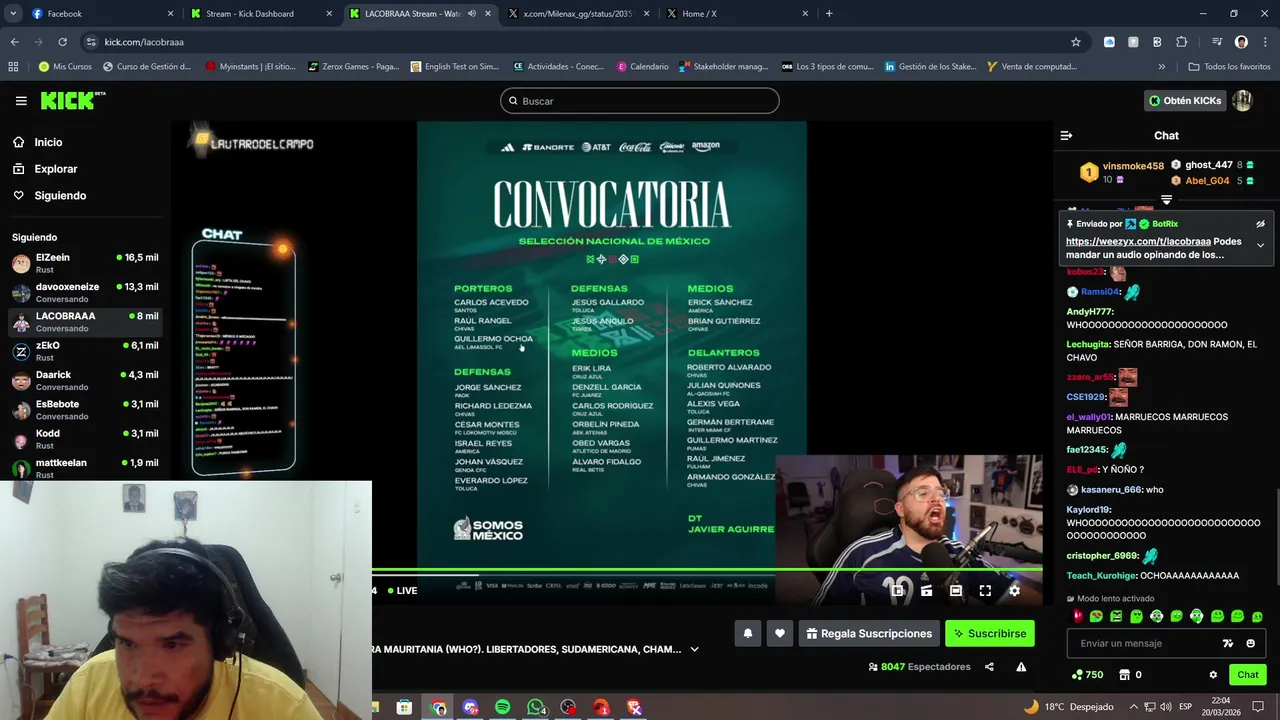Click the live stream progress bar

tap(707, 570)
